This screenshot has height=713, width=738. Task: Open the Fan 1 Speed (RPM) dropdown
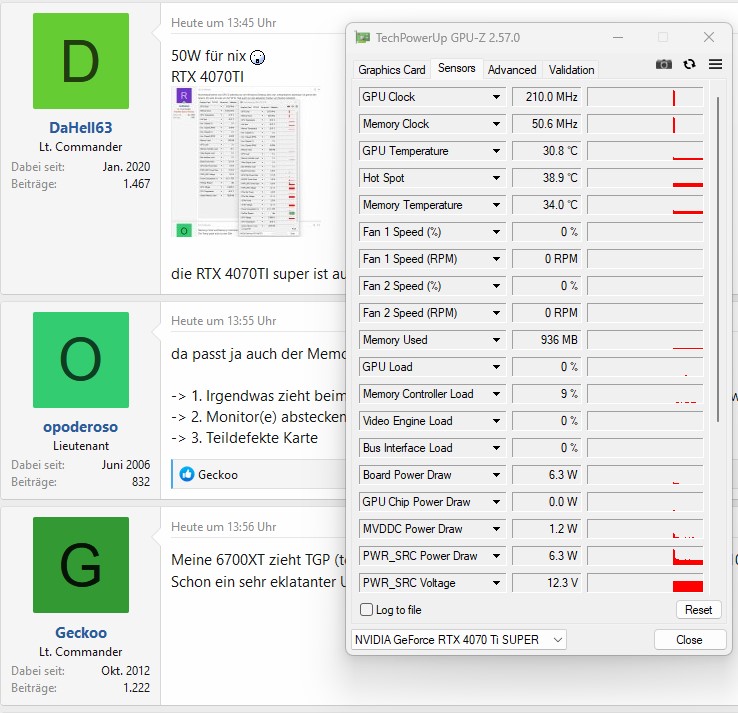(x=496, y=259)
